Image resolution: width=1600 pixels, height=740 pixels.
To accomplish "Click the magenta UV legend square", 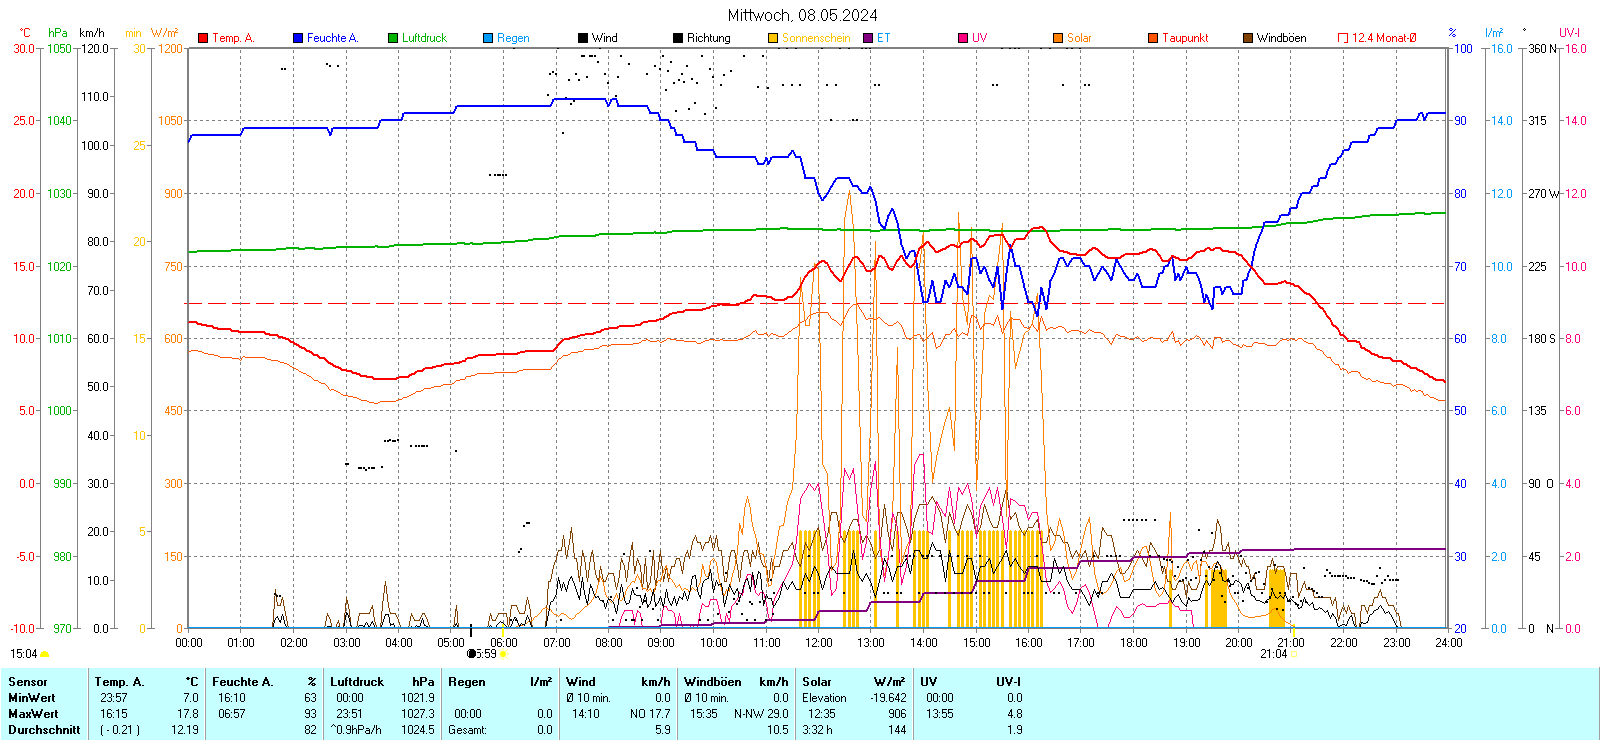I will click(x=963, y=38).
